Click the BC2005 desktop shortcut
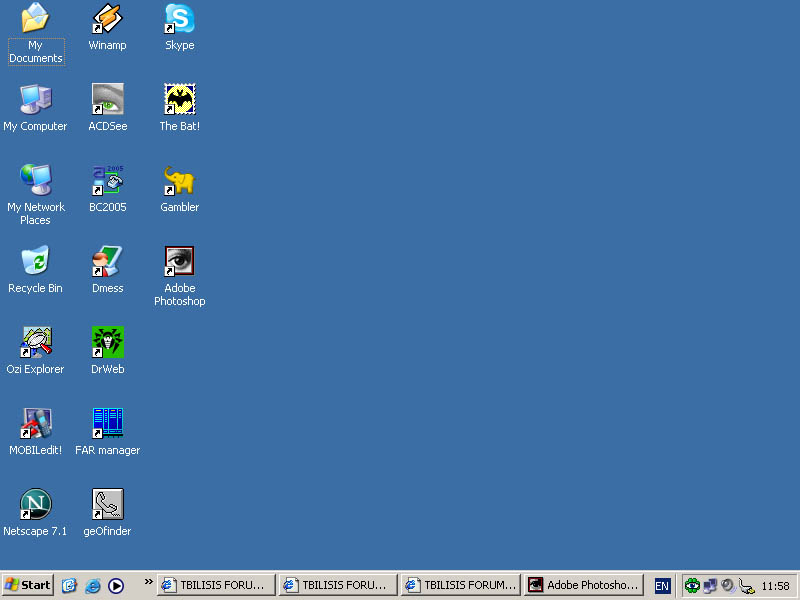800x600 pixels. pyautogui.click(x=107, y=189)
